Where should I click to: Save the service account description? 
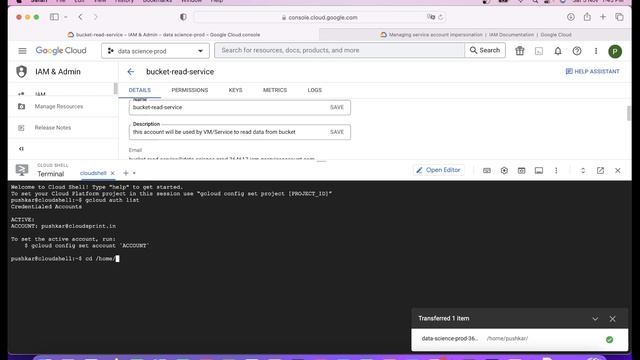click(337, 132)
